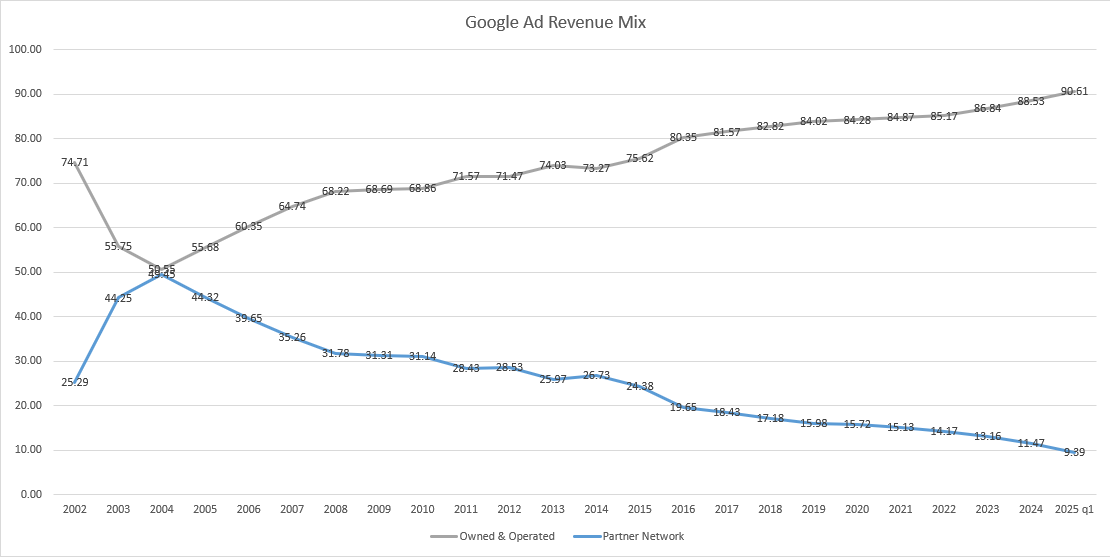The width and height of the screenshot is (1110, 557).
Task: Click the 35.26 data label
Action: (x=292, y=338)
